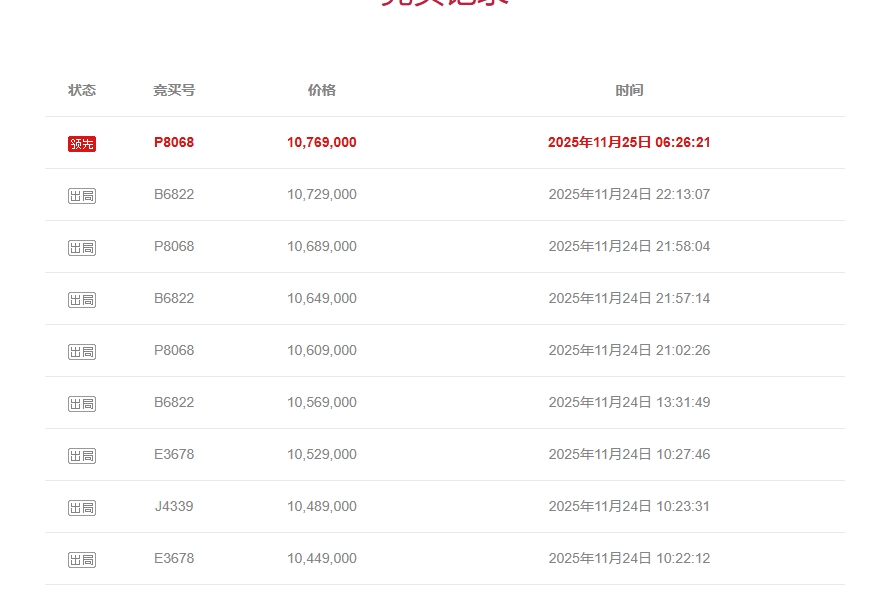Click the 状态 column header

(x=82, y=90)
